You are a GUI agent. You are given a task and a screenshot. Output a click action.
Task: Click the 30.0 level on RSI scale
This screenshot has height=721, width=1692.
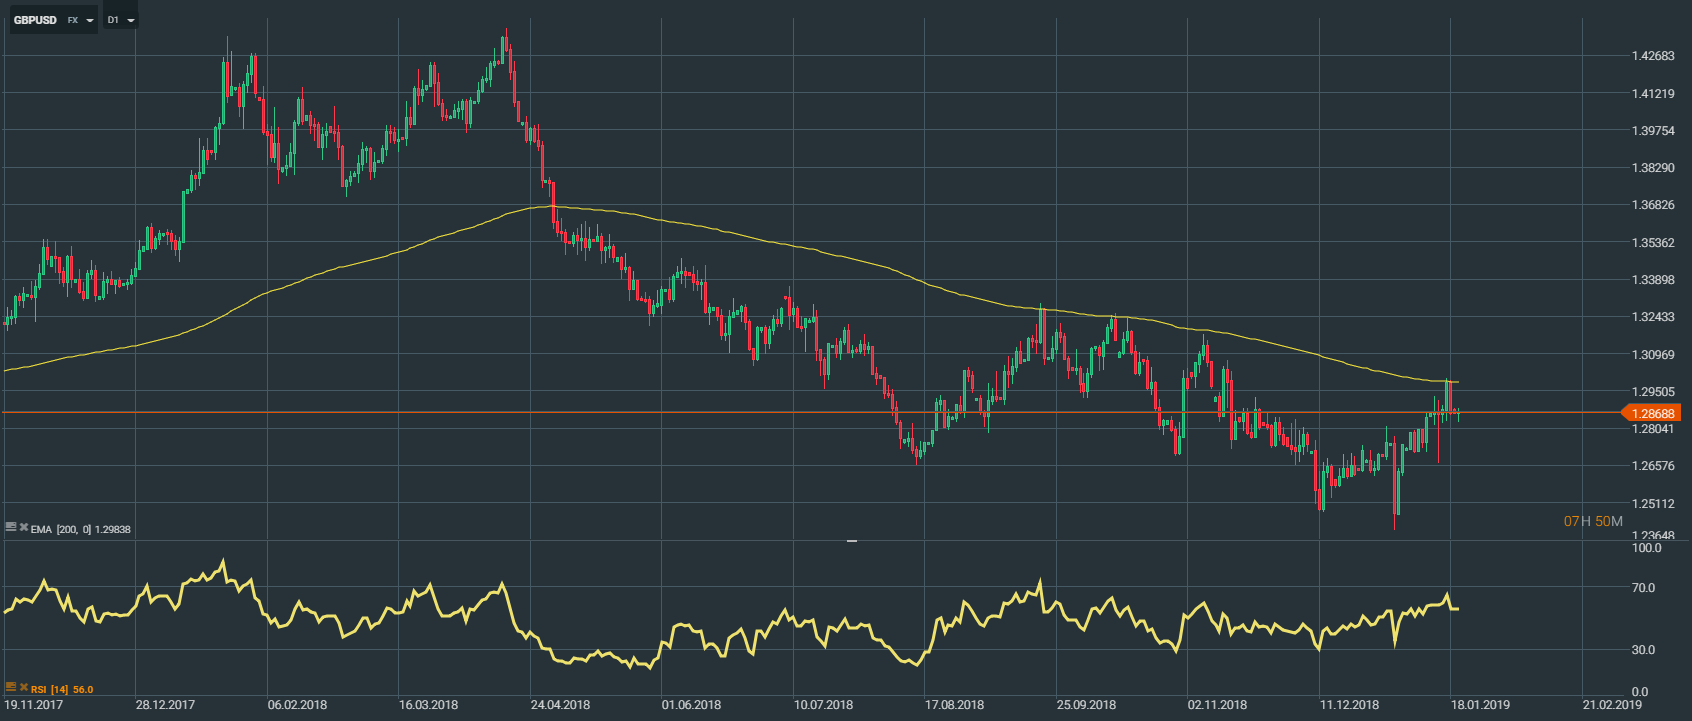1643,650
